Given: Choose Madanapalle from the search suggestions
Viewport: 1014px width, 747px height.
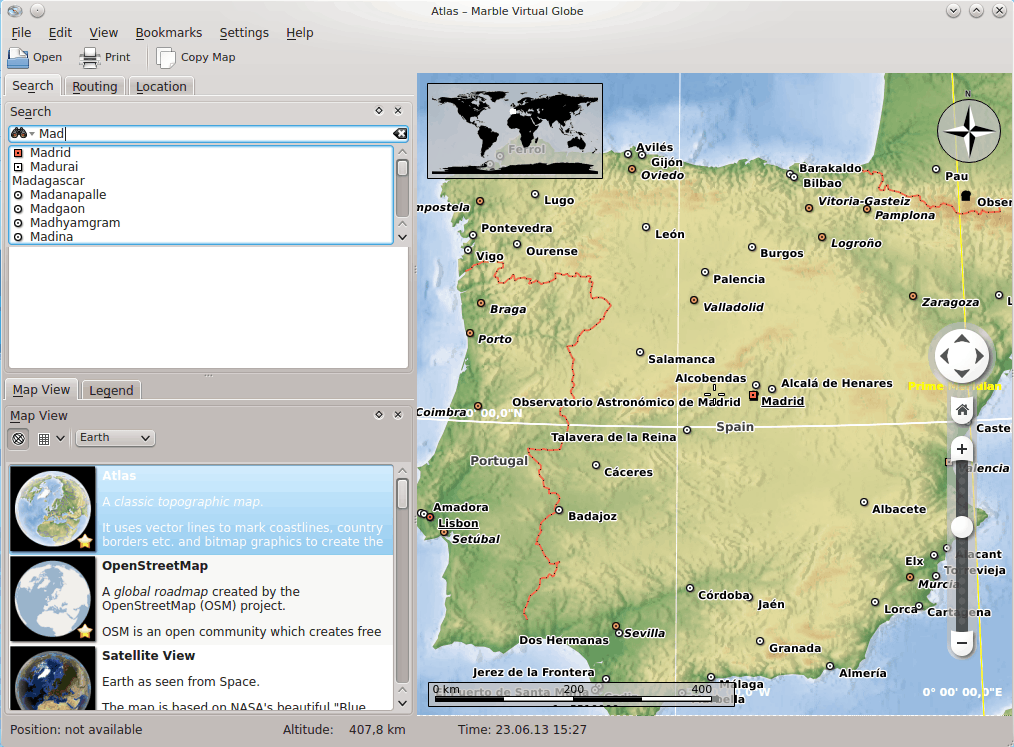Looking at the screenshot, I should tap(200, 195).
